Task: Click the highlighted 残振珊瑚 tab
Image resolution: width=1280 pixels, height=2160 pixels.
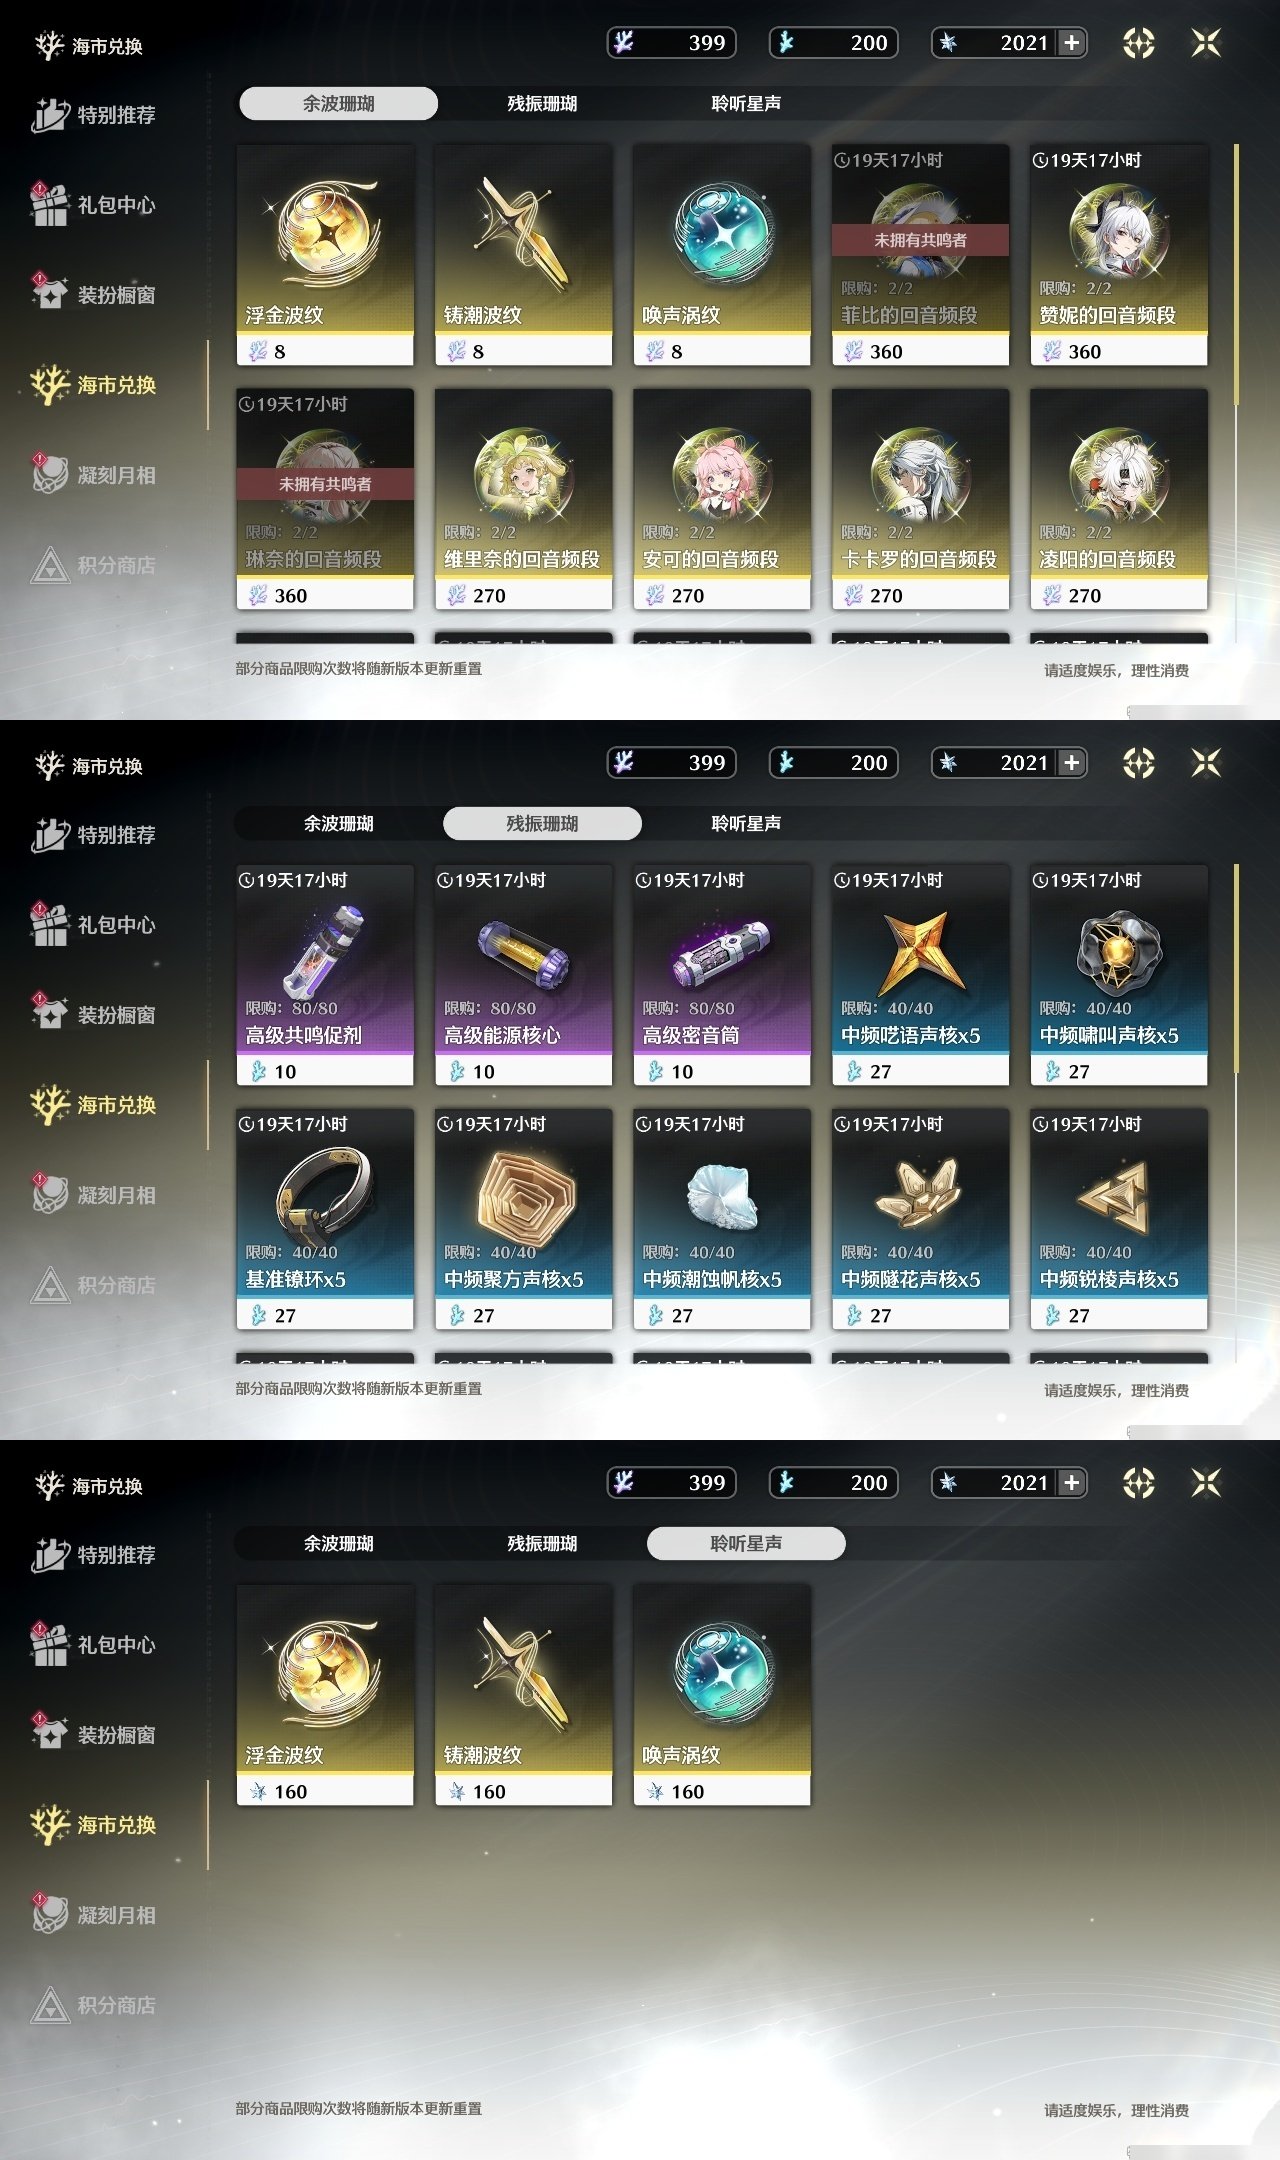Action: [x=542, y=823]
